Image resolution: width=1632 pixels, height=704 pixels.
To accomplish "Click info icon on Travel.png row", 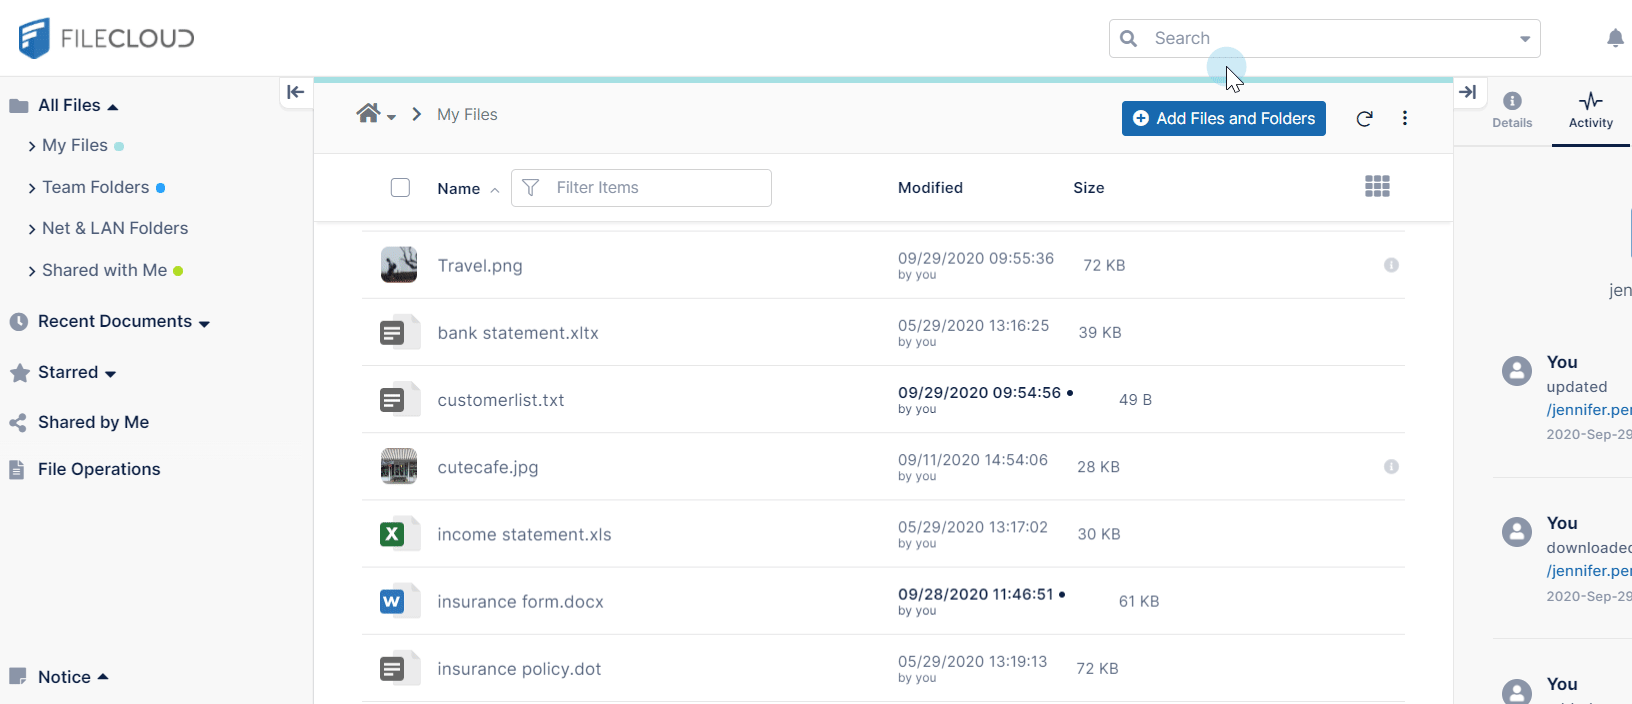I will point(1391,265).
